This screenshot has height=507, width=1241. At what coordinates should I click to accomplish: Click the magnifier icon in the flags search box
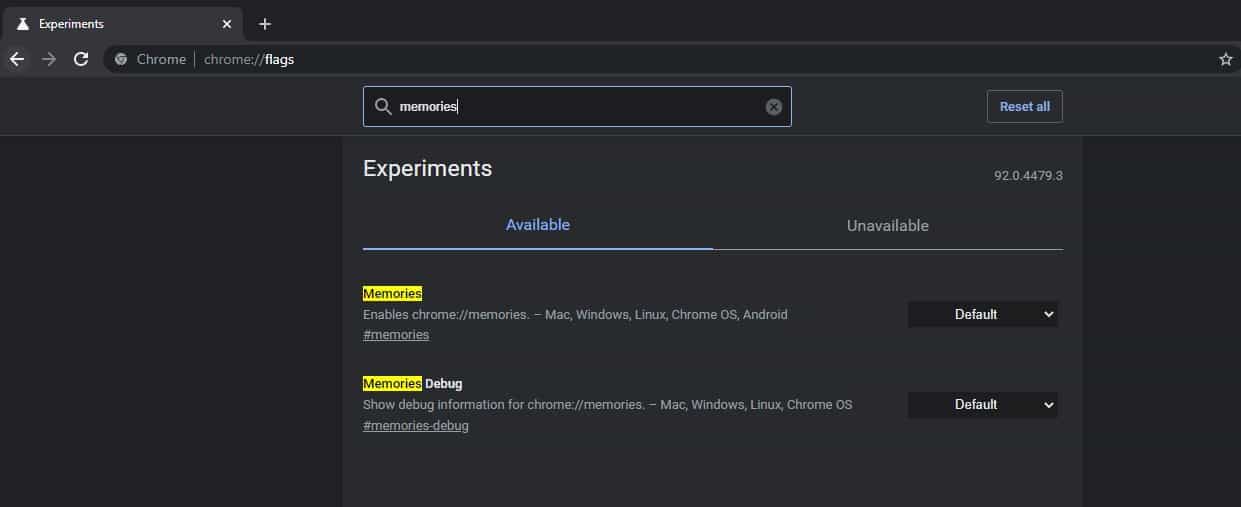click(x=382, y=107)
